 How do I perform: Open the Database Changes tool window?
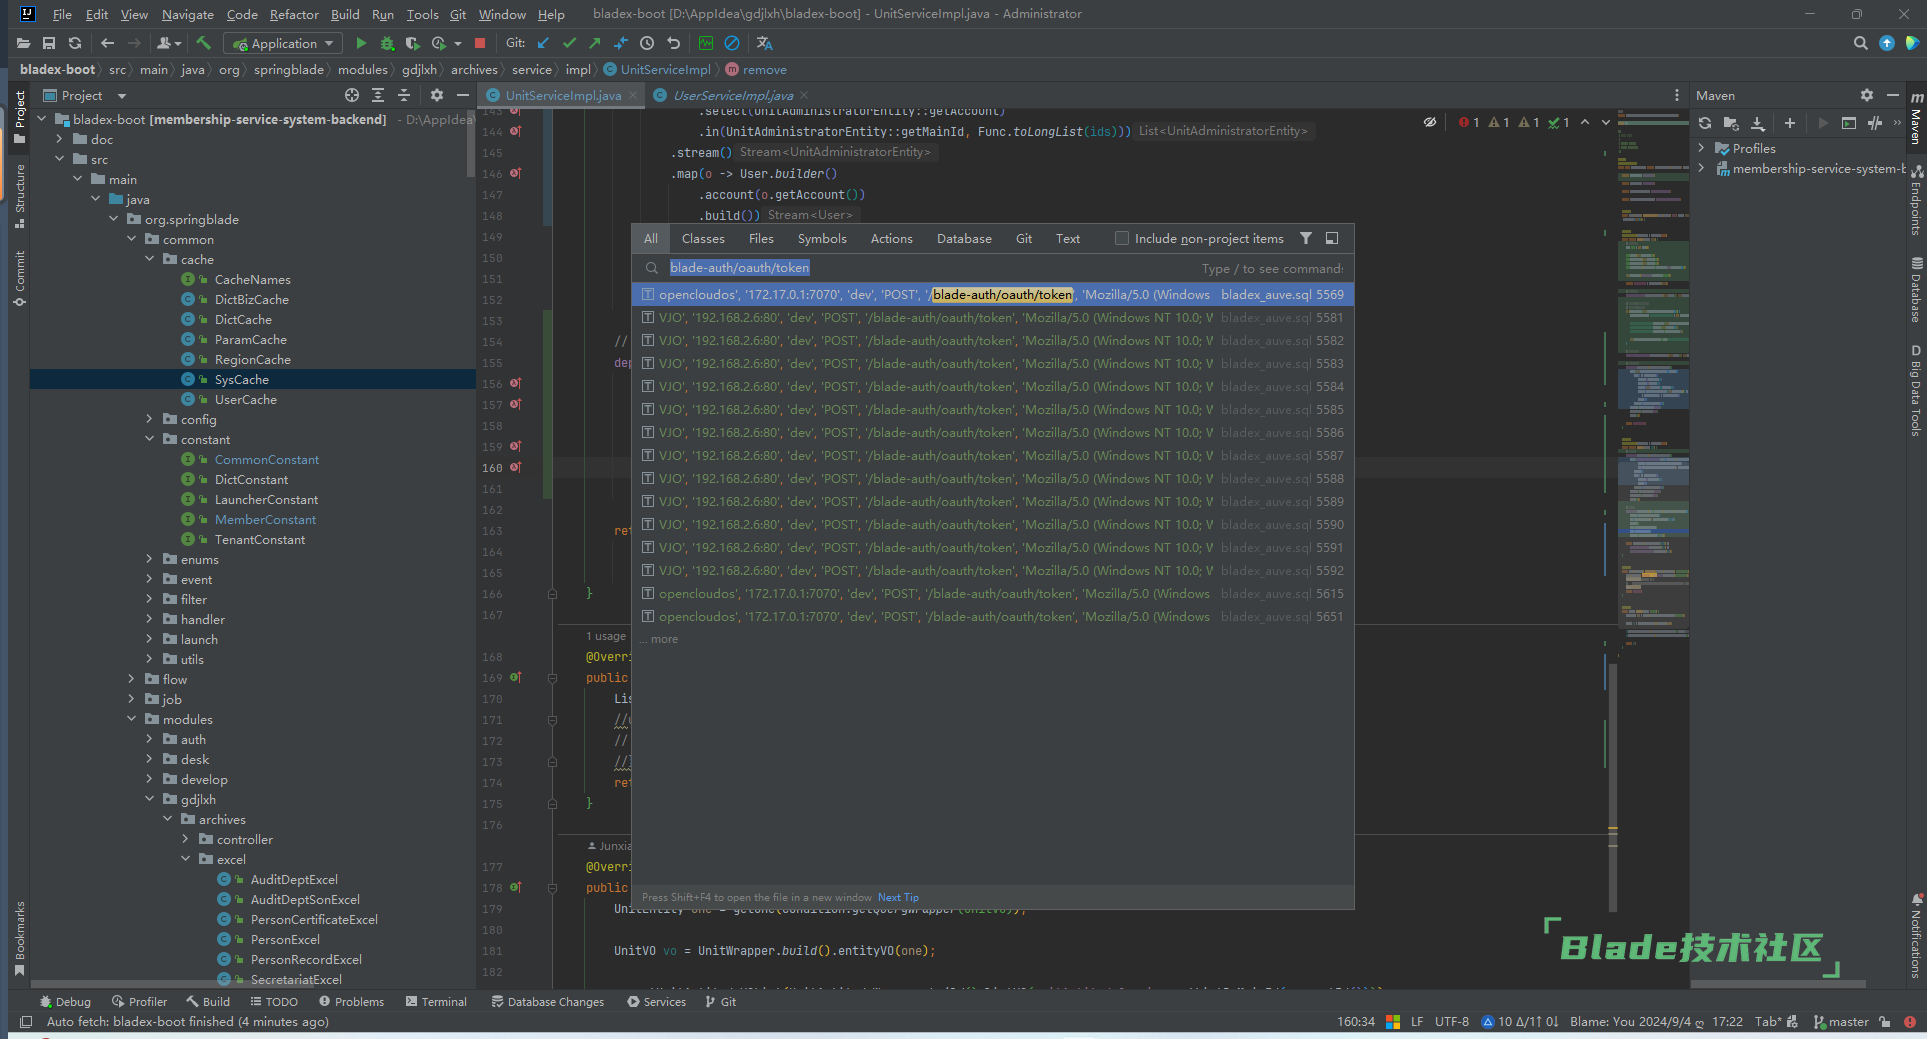coord(548,1001)
